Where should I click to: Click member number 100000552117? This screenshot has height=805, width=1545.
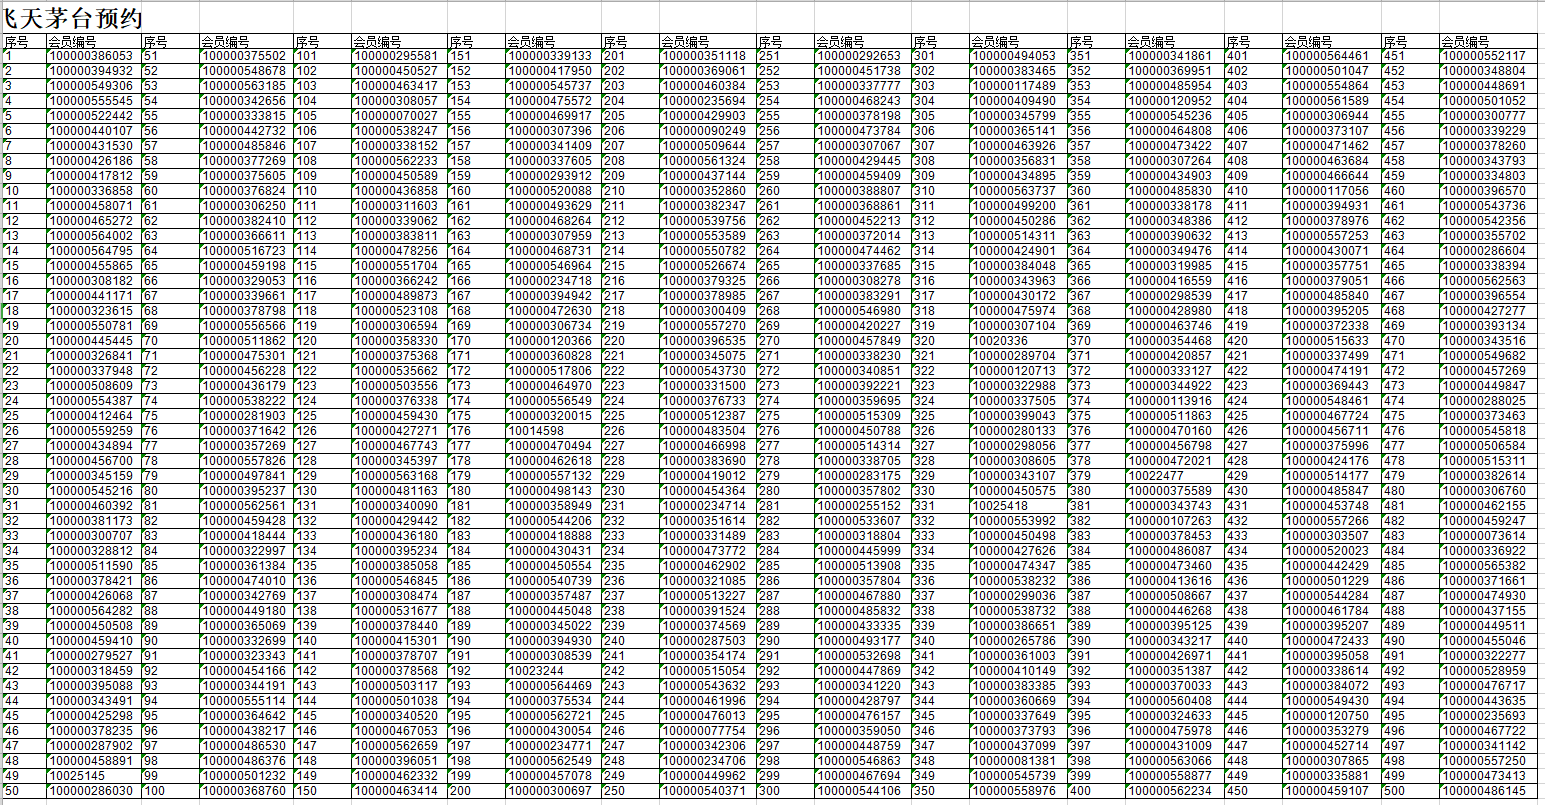click(x=1483, y=56)
